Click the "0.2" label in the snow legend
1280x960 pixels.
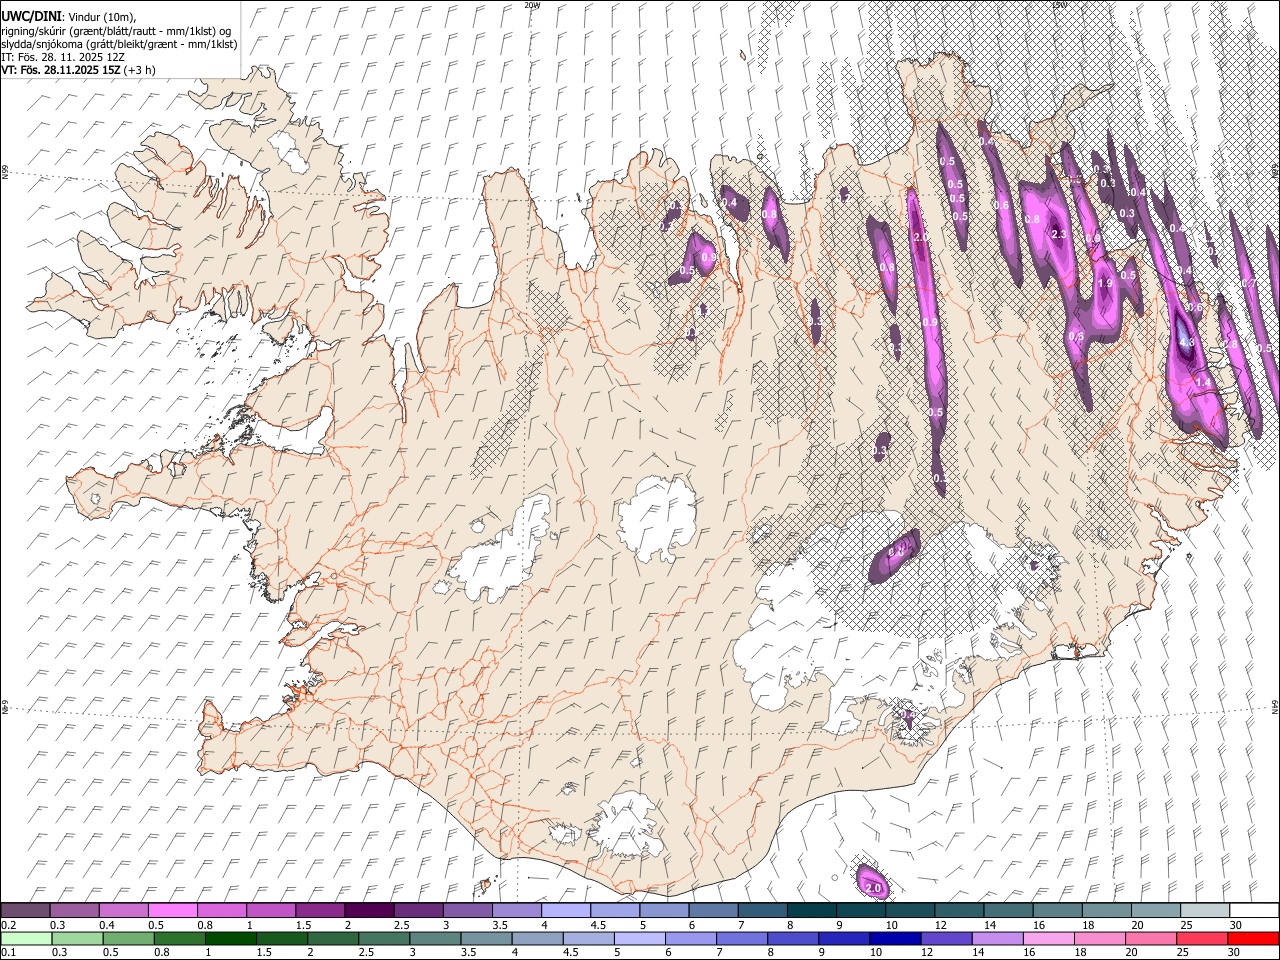tap(8, 925)
